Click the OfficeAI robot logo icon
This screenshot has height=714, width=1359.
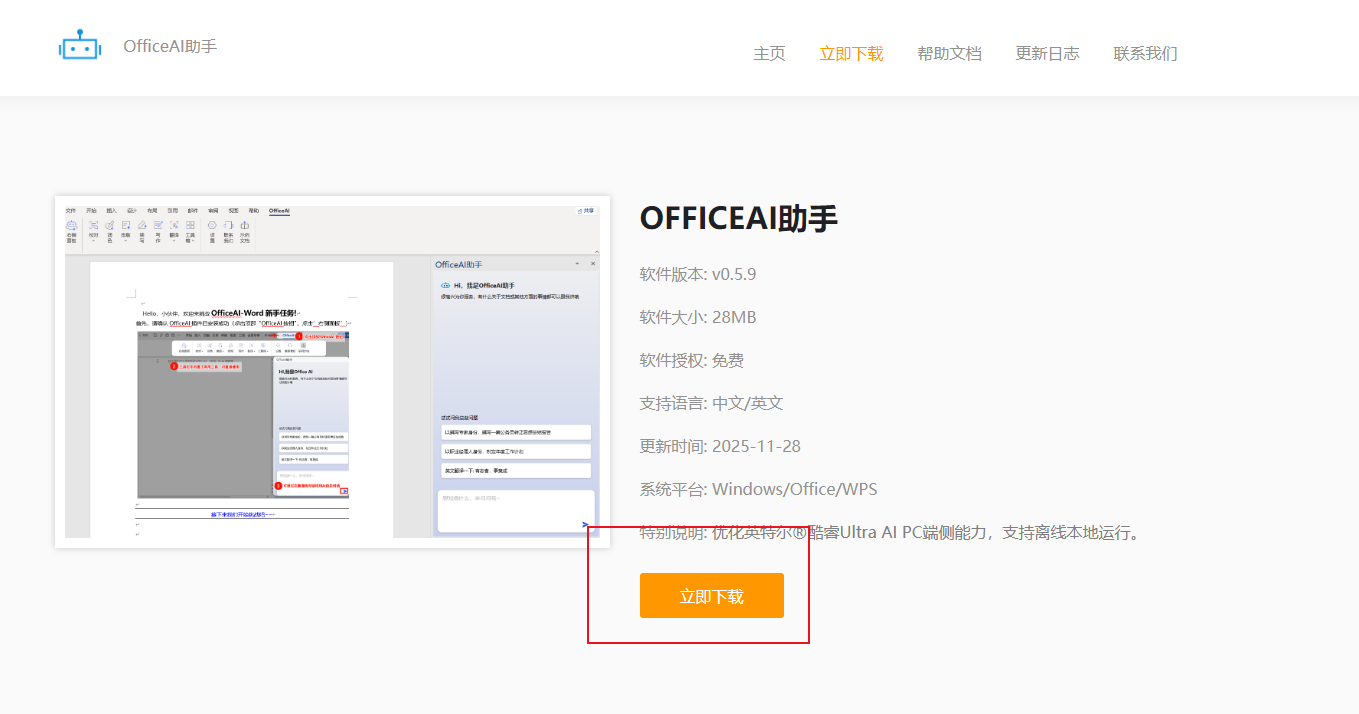click(x=80, y=46)
